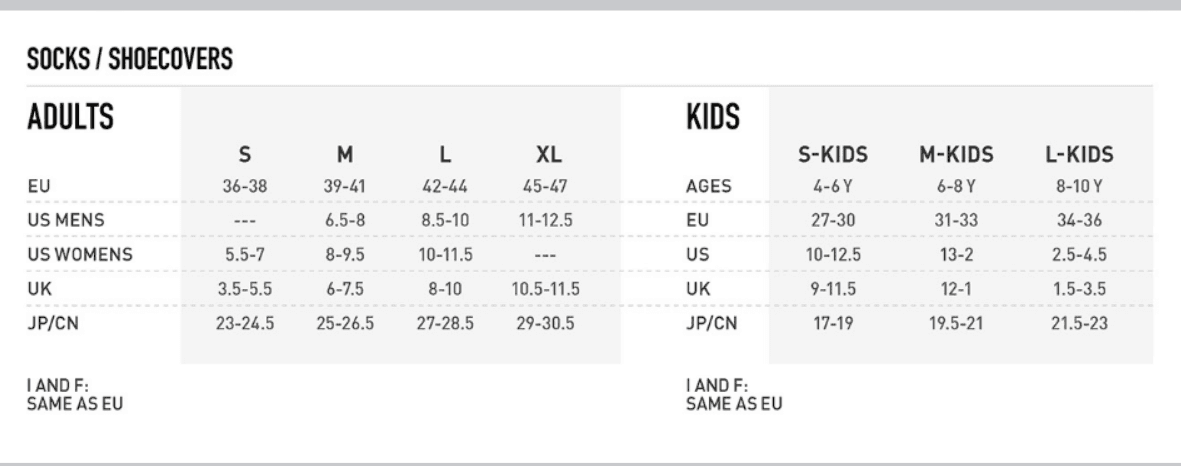Viewport: 1181px width, 466px height.
Task: Click the S-KIDS column header
Action: pos(833,155)
